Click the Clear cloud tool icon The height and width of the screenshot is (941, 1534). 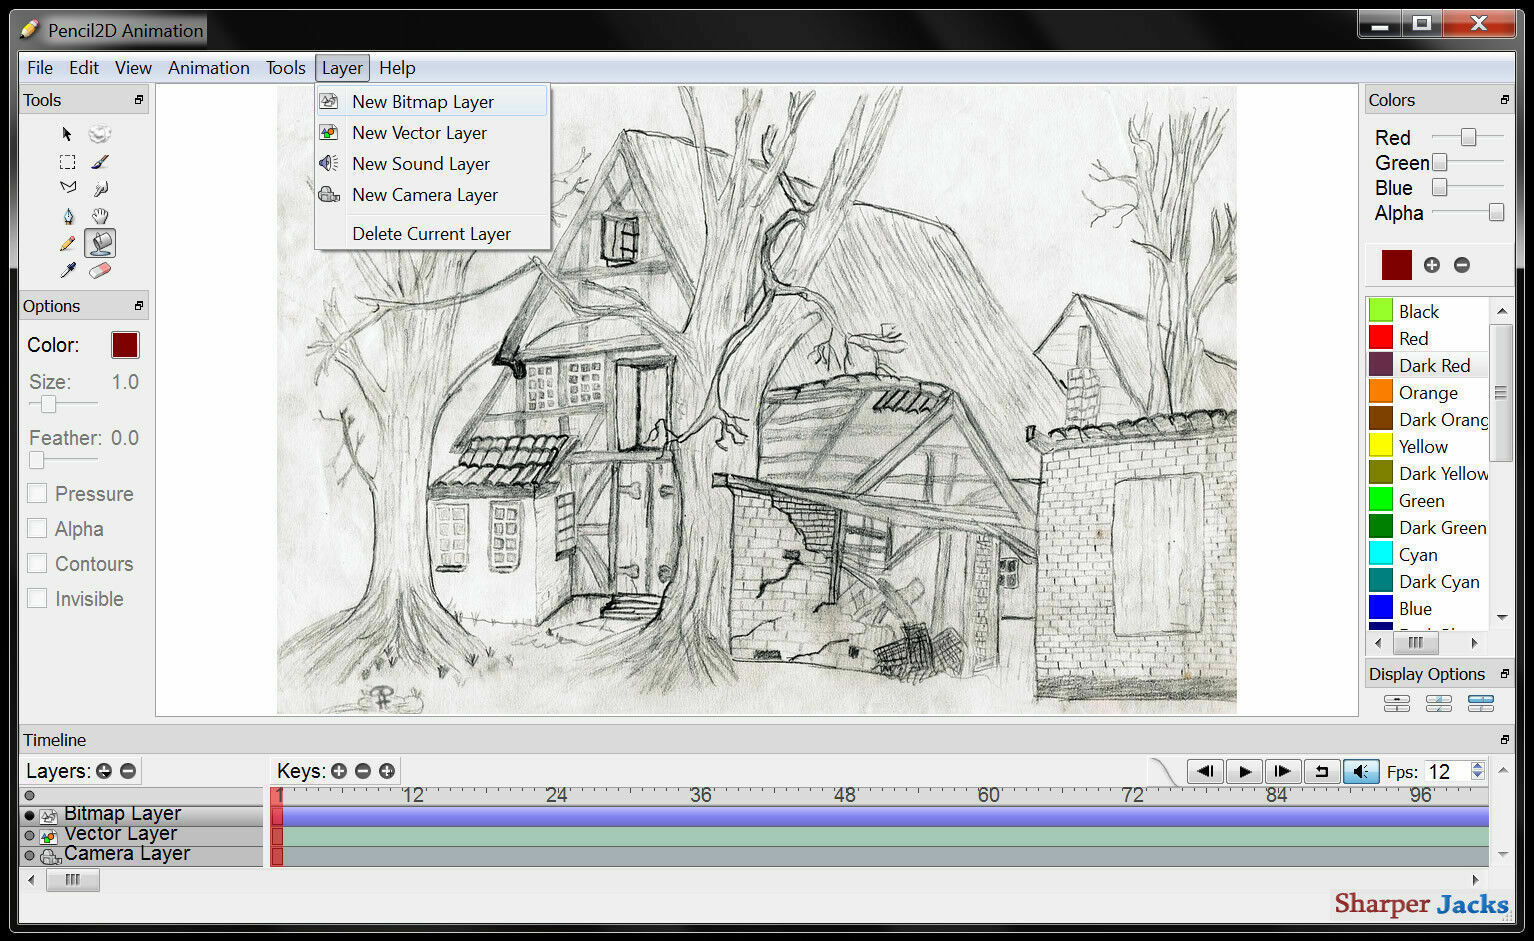tap(99, 134)
